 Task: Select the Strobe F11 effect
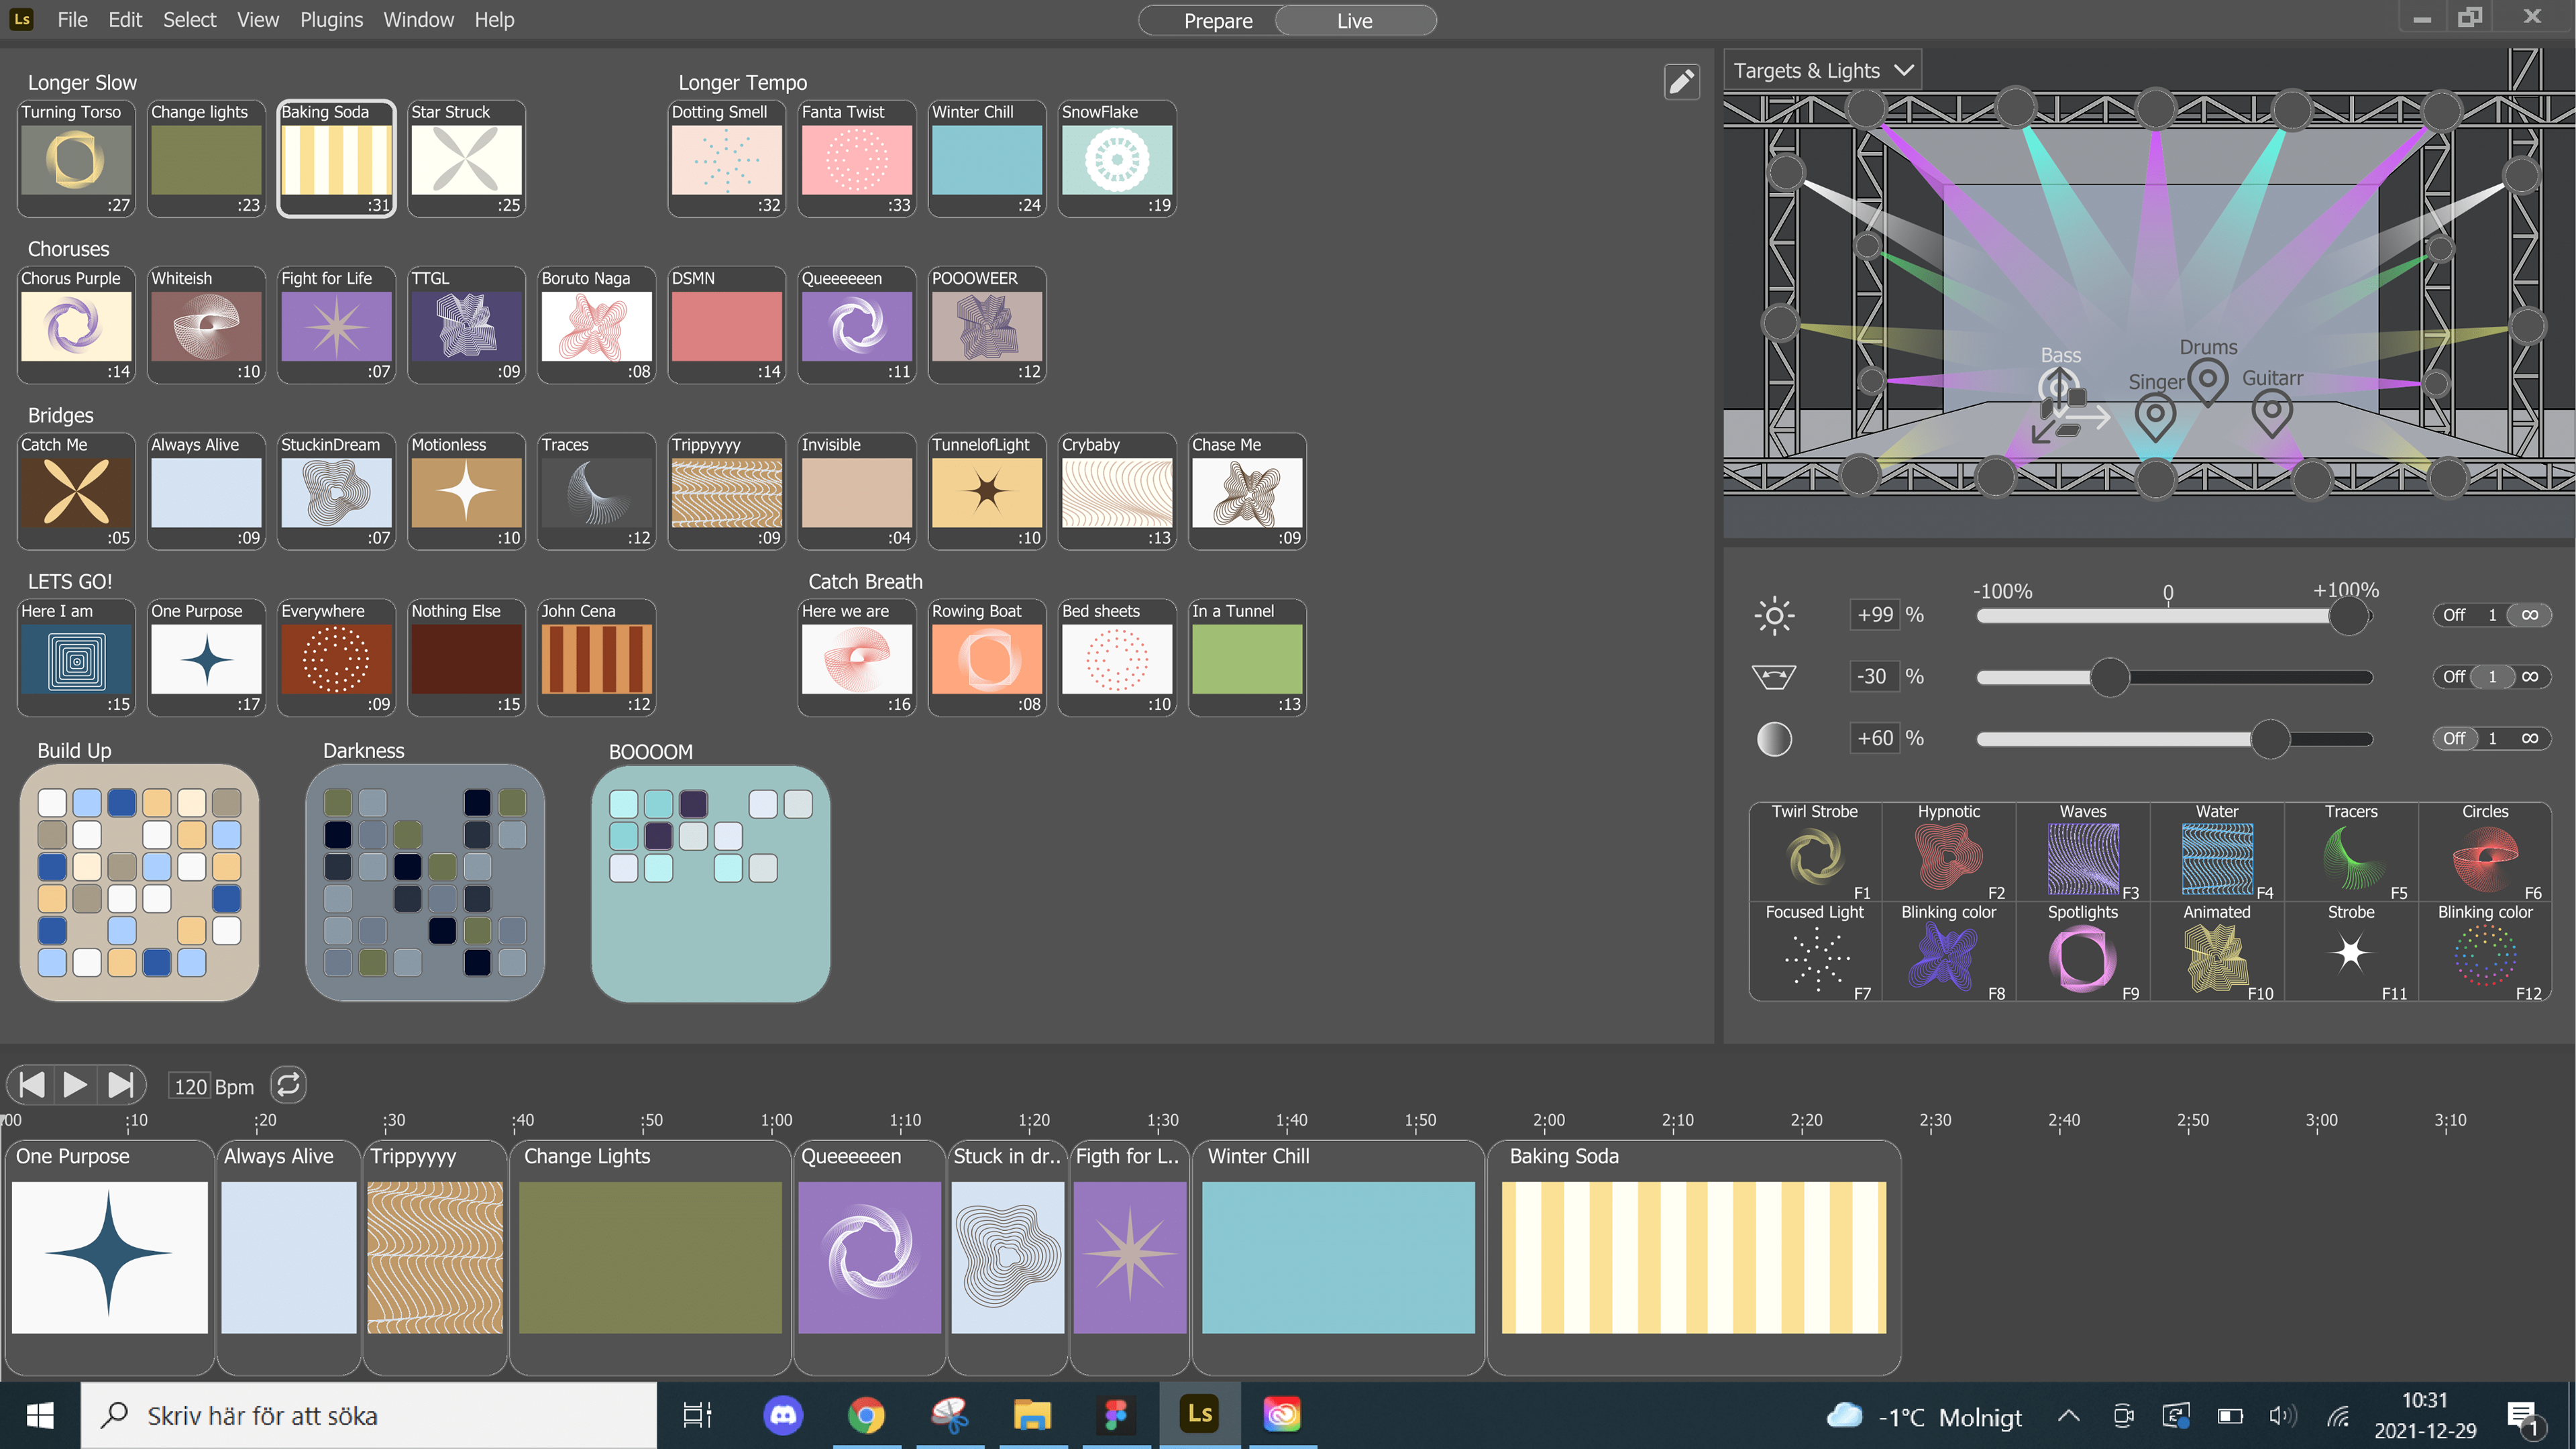[2351, 951]
